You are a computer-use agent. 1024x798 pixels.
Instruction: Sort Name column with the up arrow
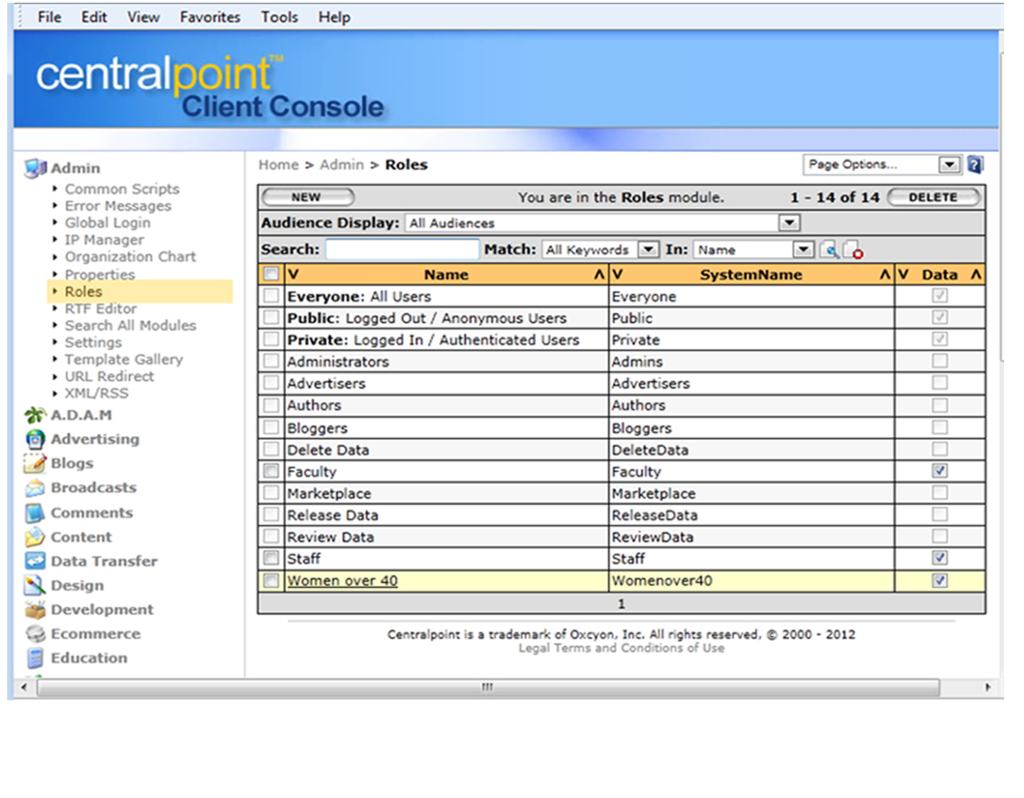point(600,274)
